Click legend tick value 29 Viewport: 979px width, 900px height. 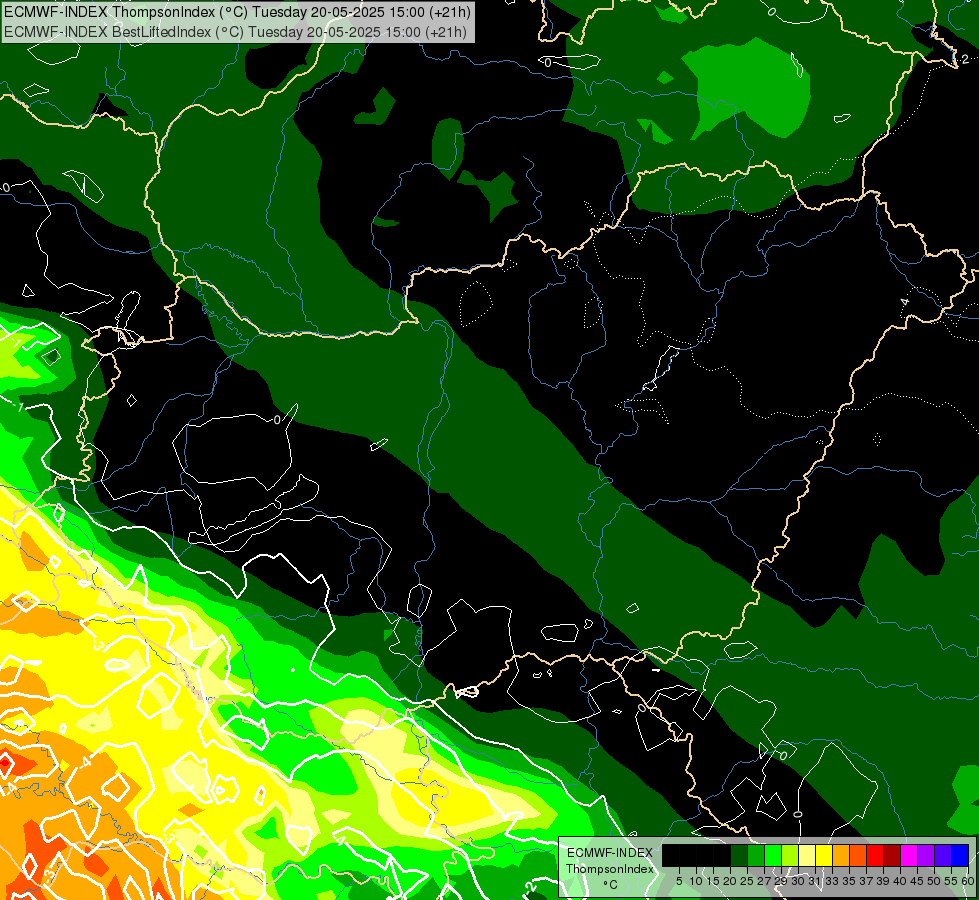point(780,881)
